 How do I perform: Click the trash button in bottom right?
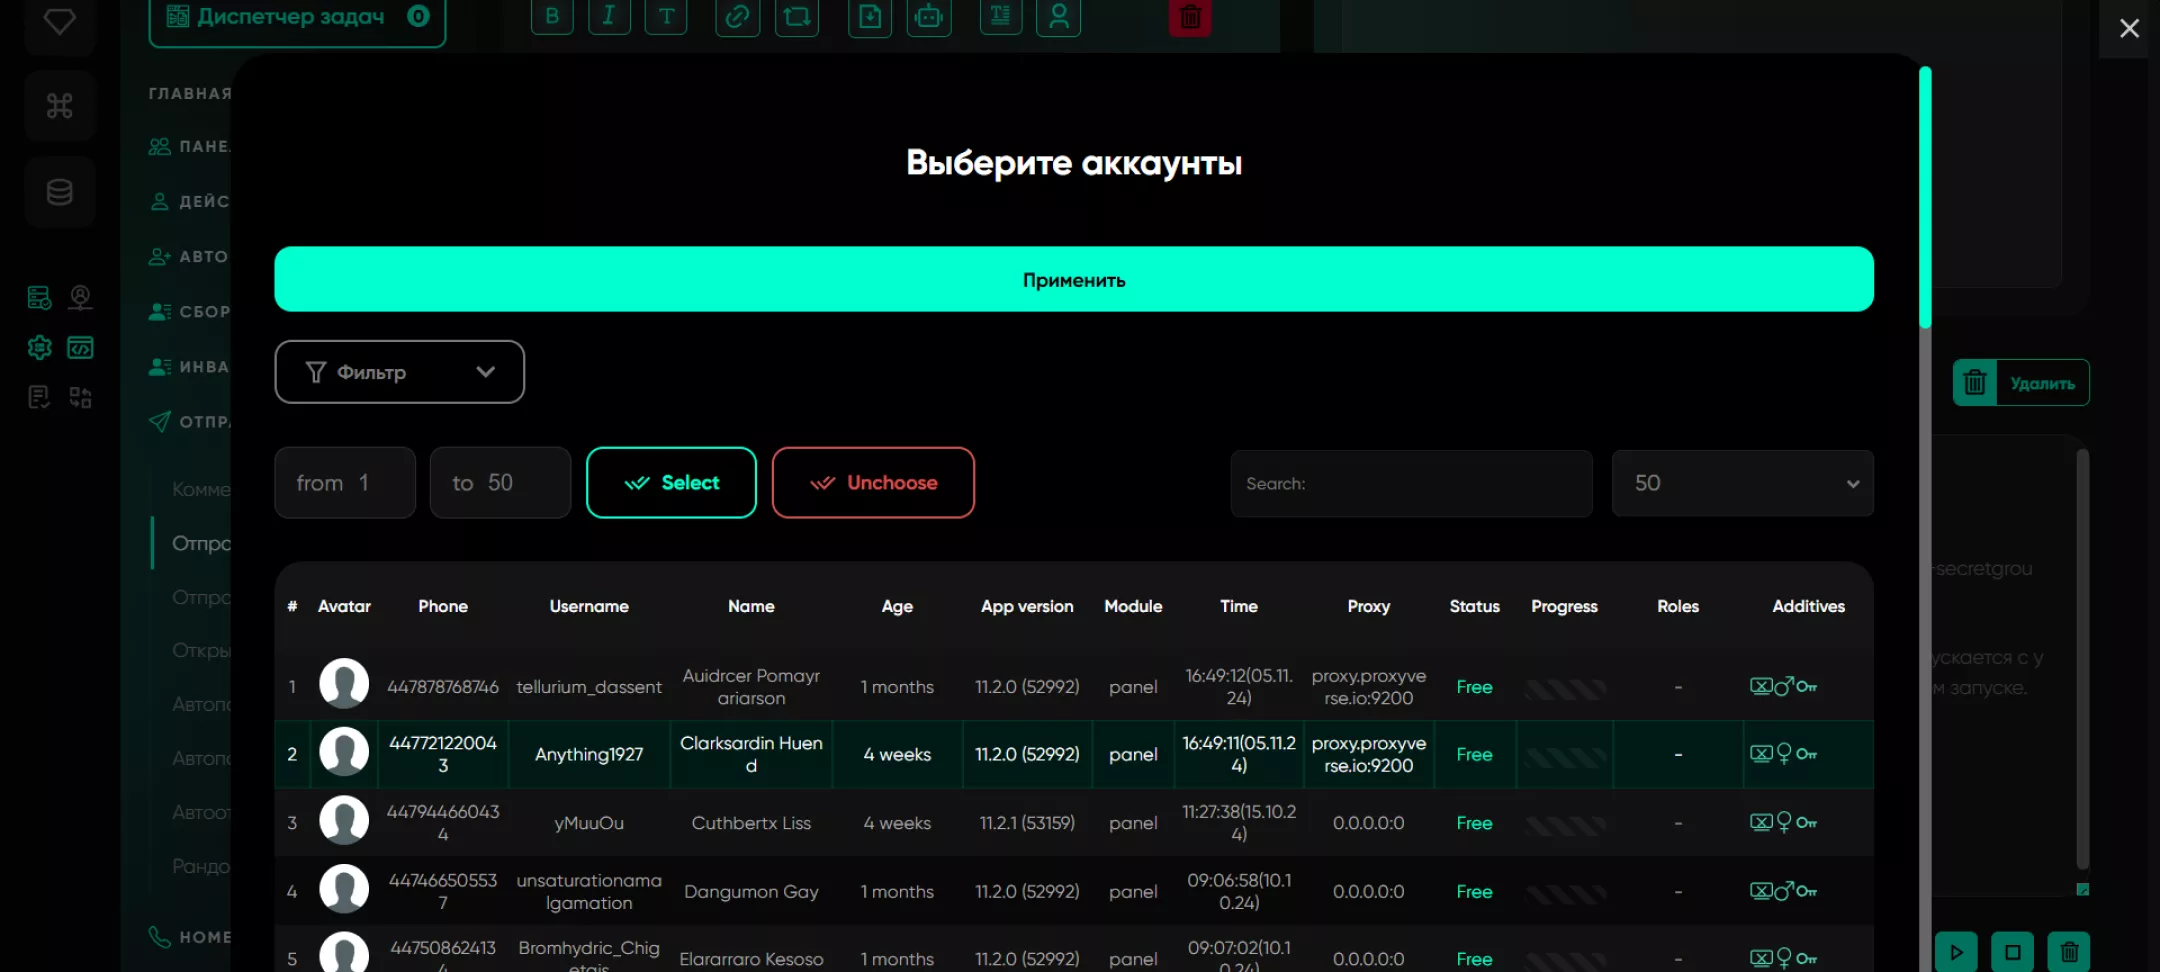tap(2069, 952)
